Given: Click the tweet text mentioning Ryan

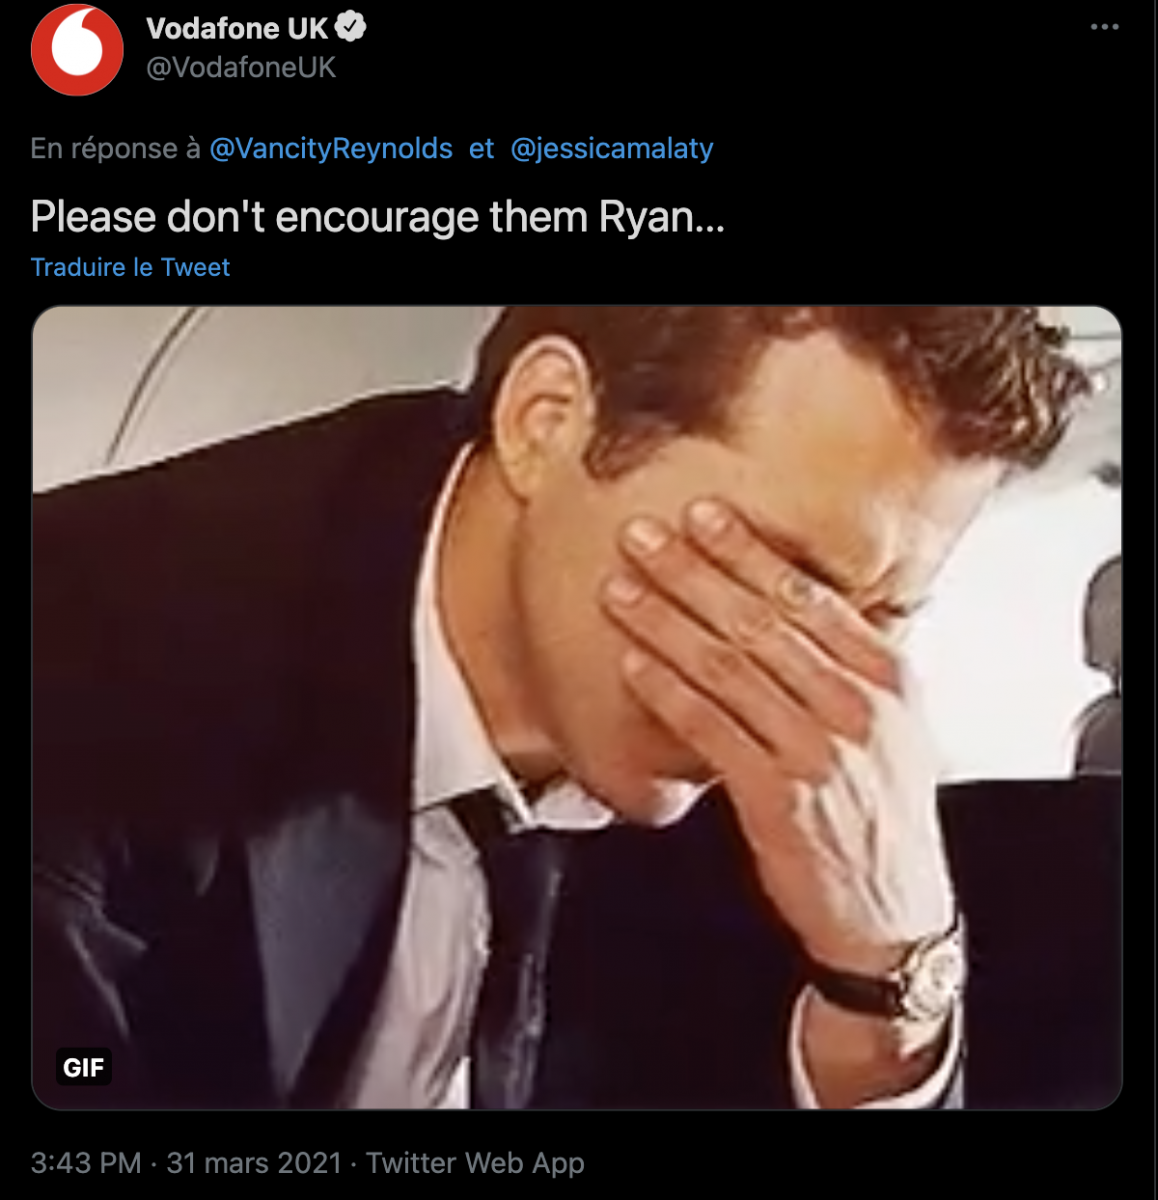Looking at the screenshot, I should [x=377, y=217].
